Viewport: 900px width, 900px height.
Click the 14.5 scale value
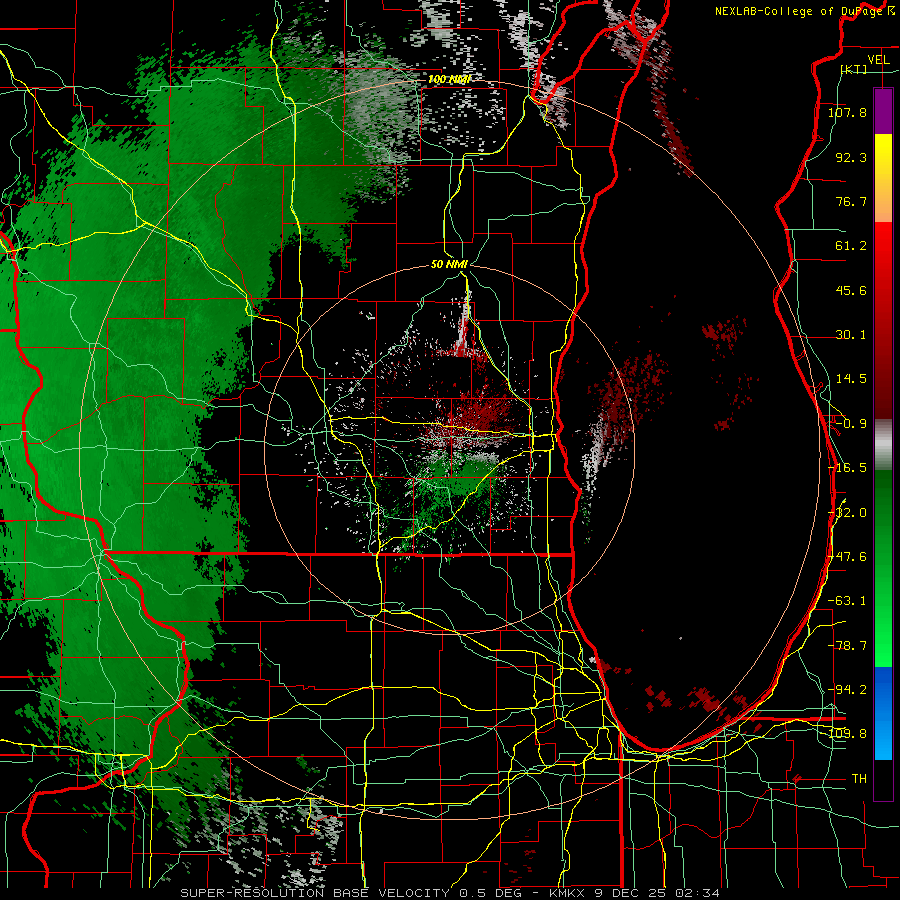coord(851,379)
